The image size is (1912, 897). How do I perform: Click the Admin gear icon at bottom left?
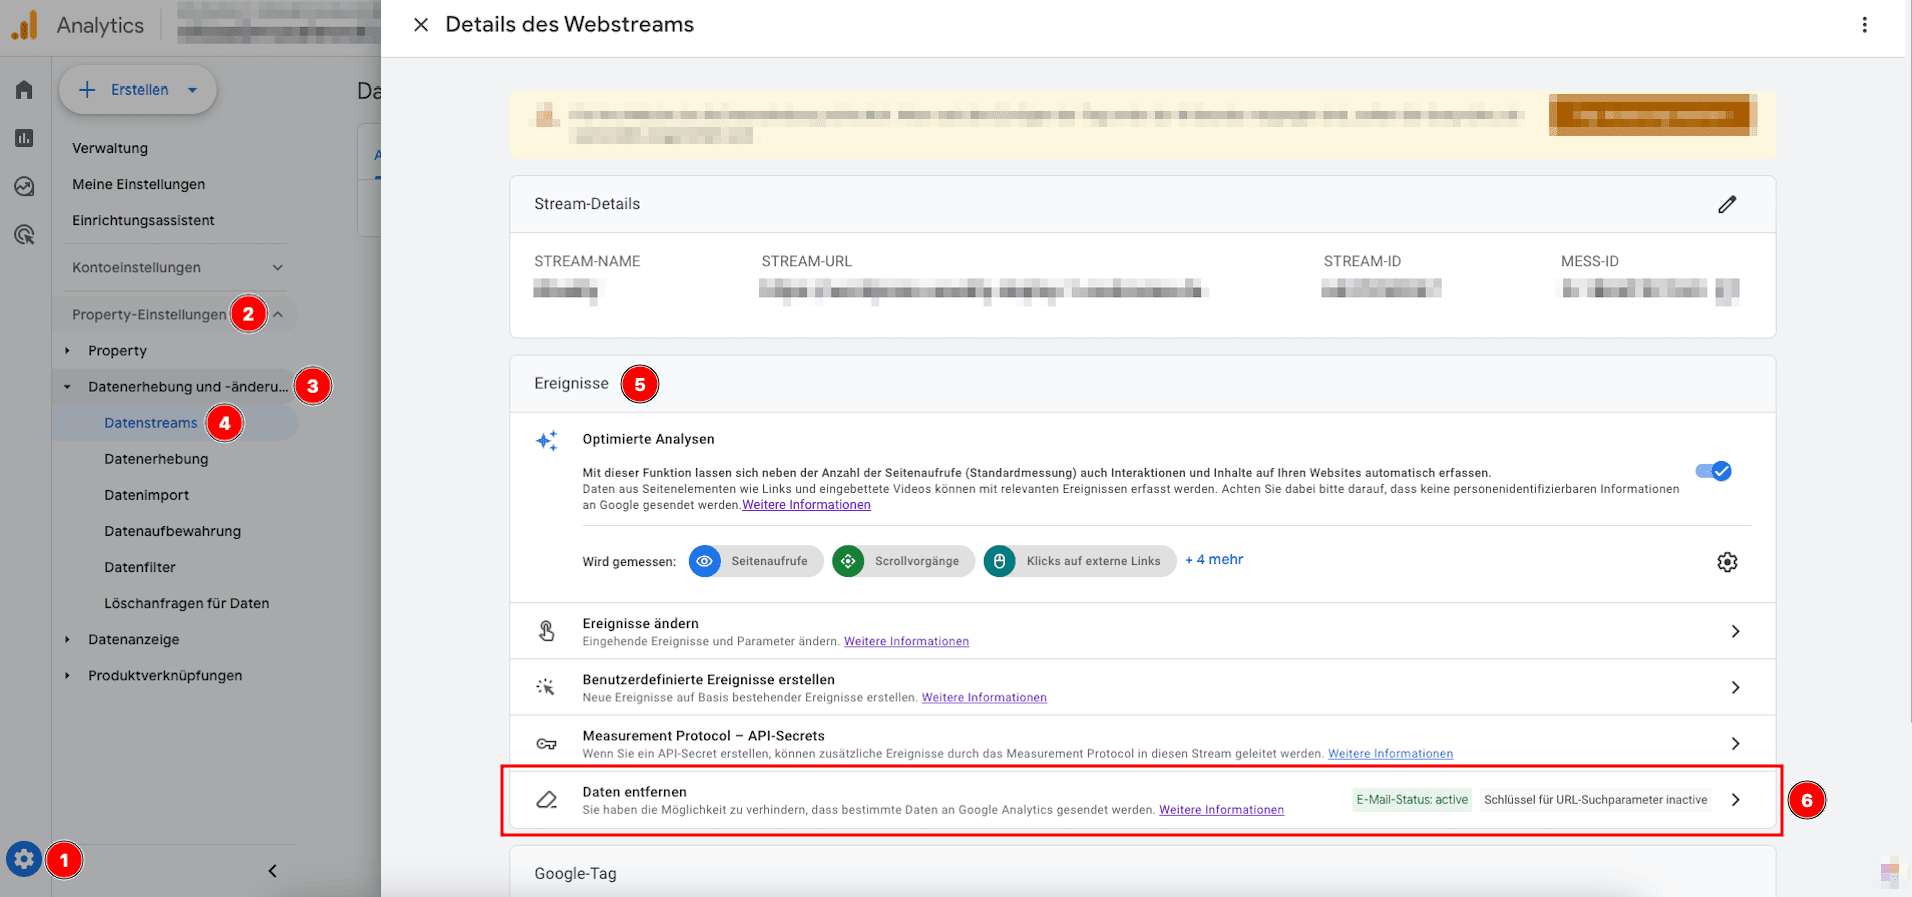click(x=24, y=859)
